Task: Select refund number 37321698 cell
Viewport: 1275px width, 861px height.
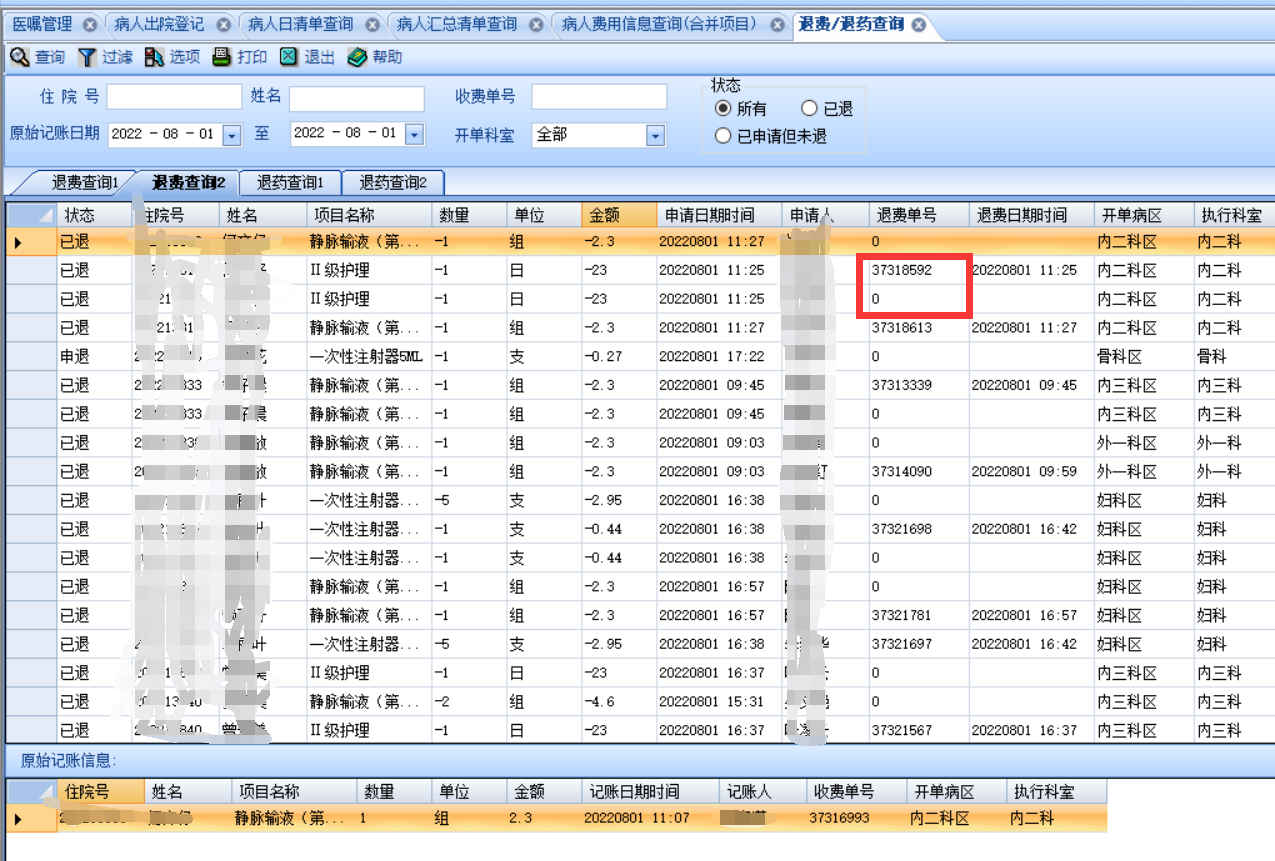Action: point(919,528)
